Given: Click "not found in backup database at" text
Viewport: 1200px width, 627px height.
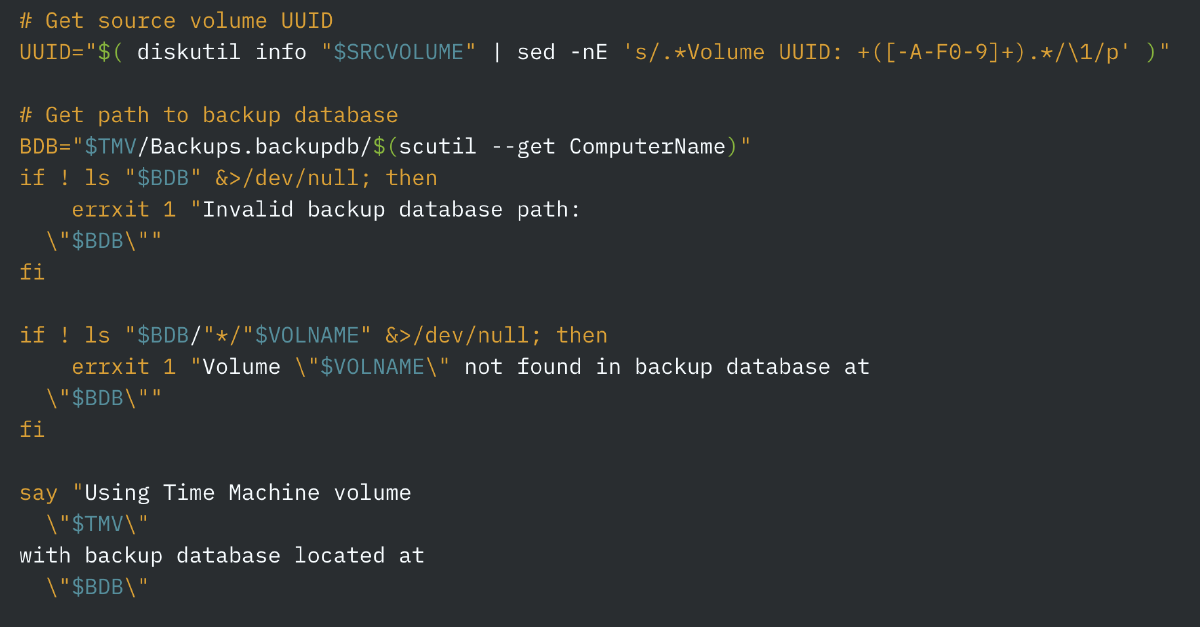Looking at the screenshot, I should (667, 367).
